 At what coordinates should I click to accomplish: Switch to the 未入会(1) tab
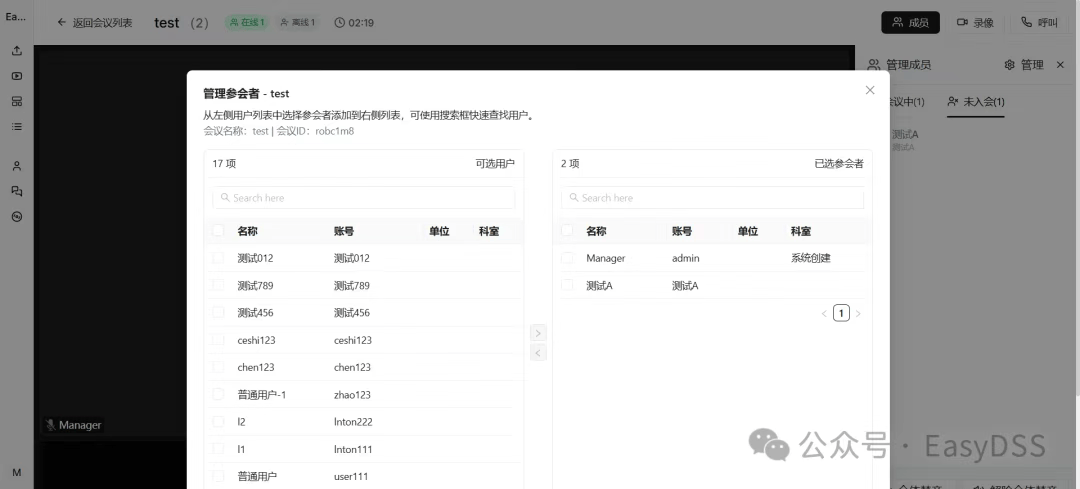click(976, 102)
